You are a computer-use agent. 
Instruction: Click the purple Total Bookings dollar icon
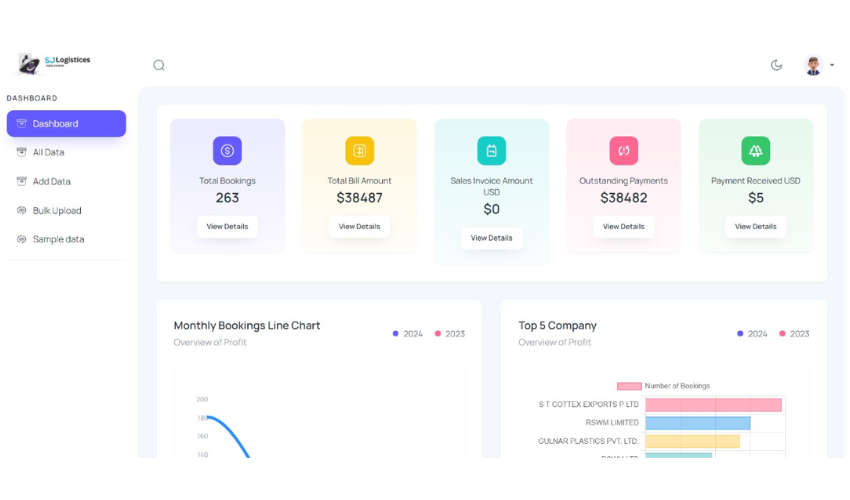point(227,151)
